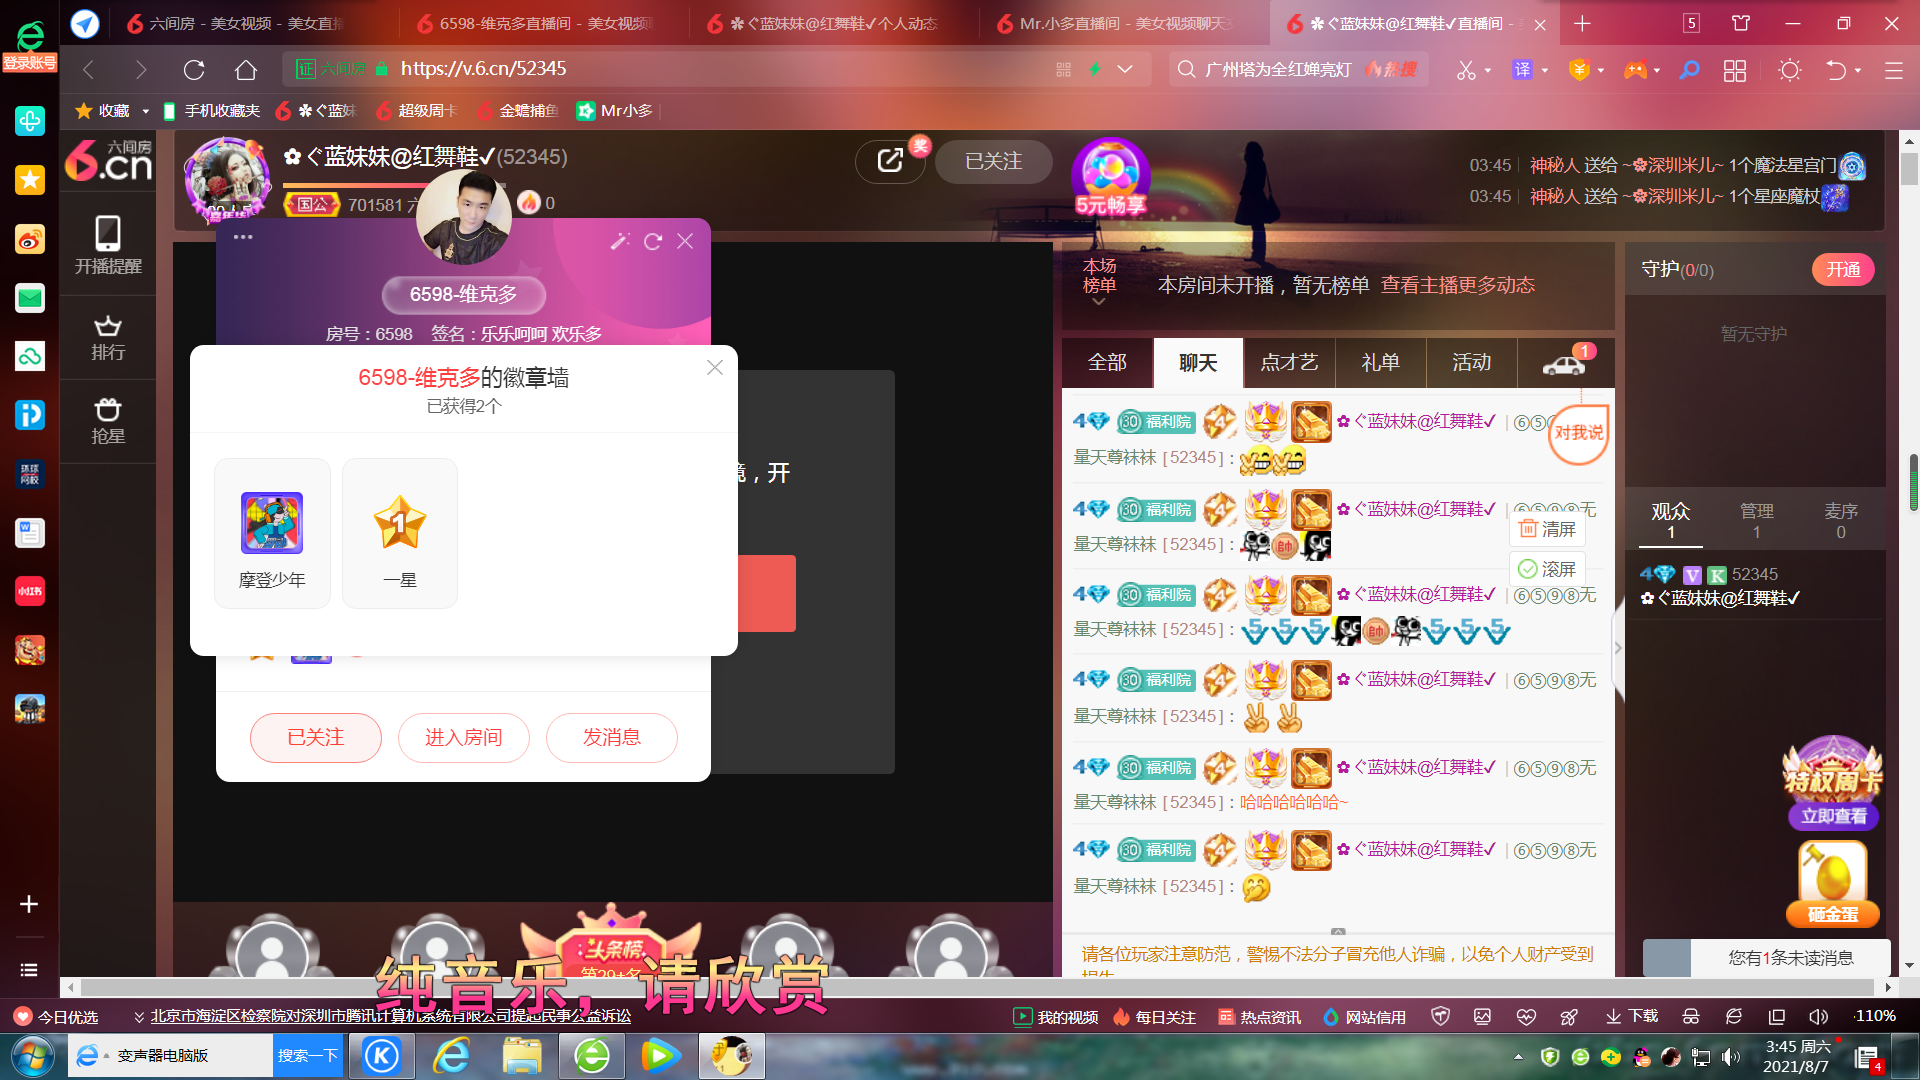Switch to 礼单 tab

[x=1380, y=362]
